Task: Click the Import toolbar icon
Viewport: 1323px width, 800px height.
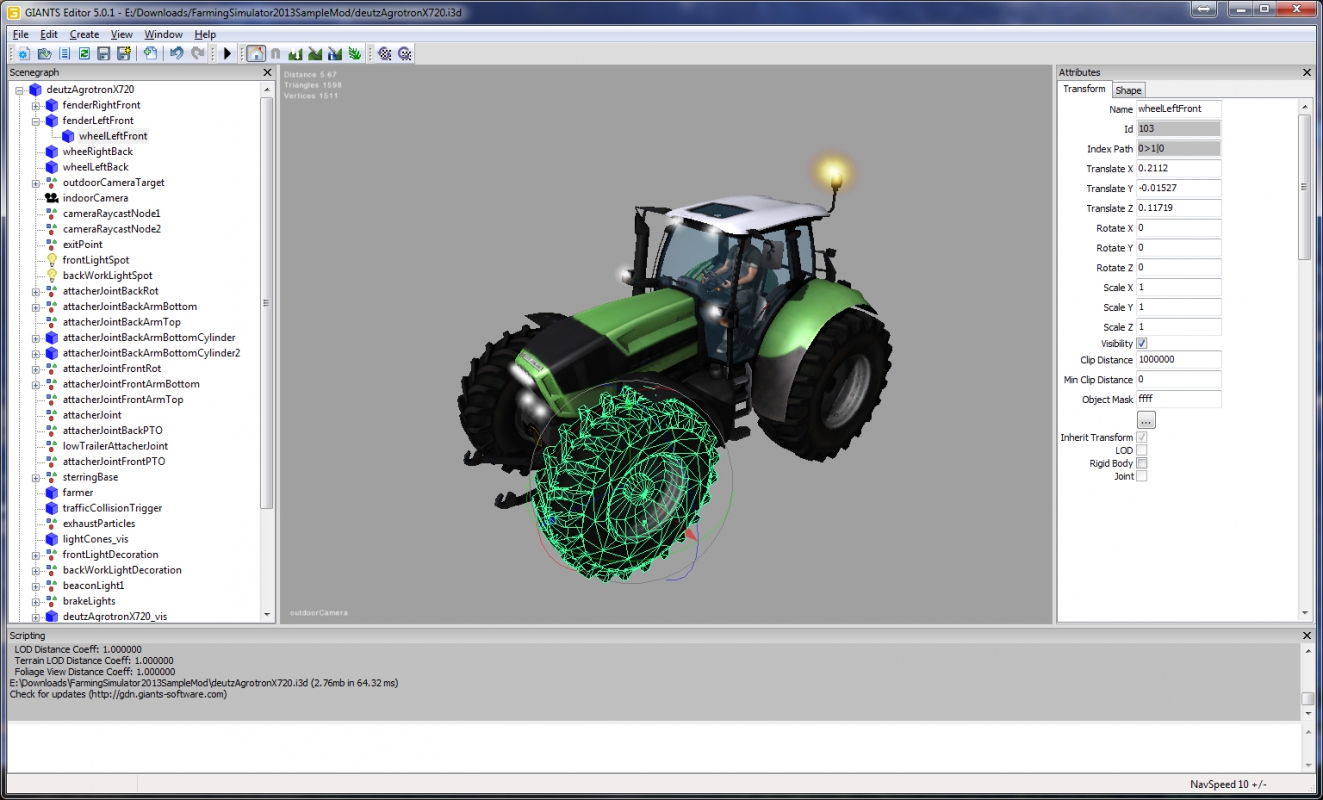Action: (150, 53)
